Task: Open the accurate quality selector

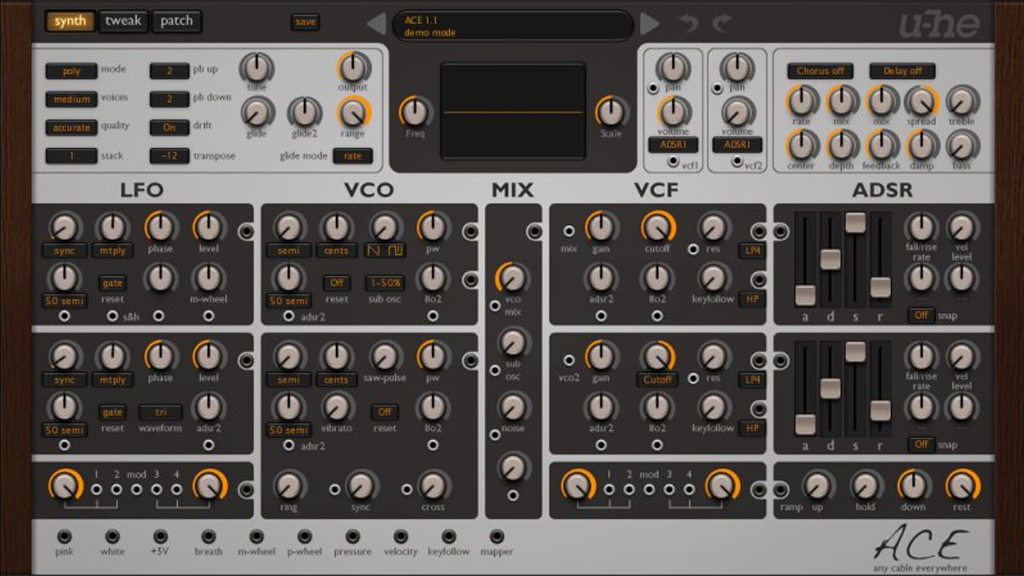Action: point(71,127)
